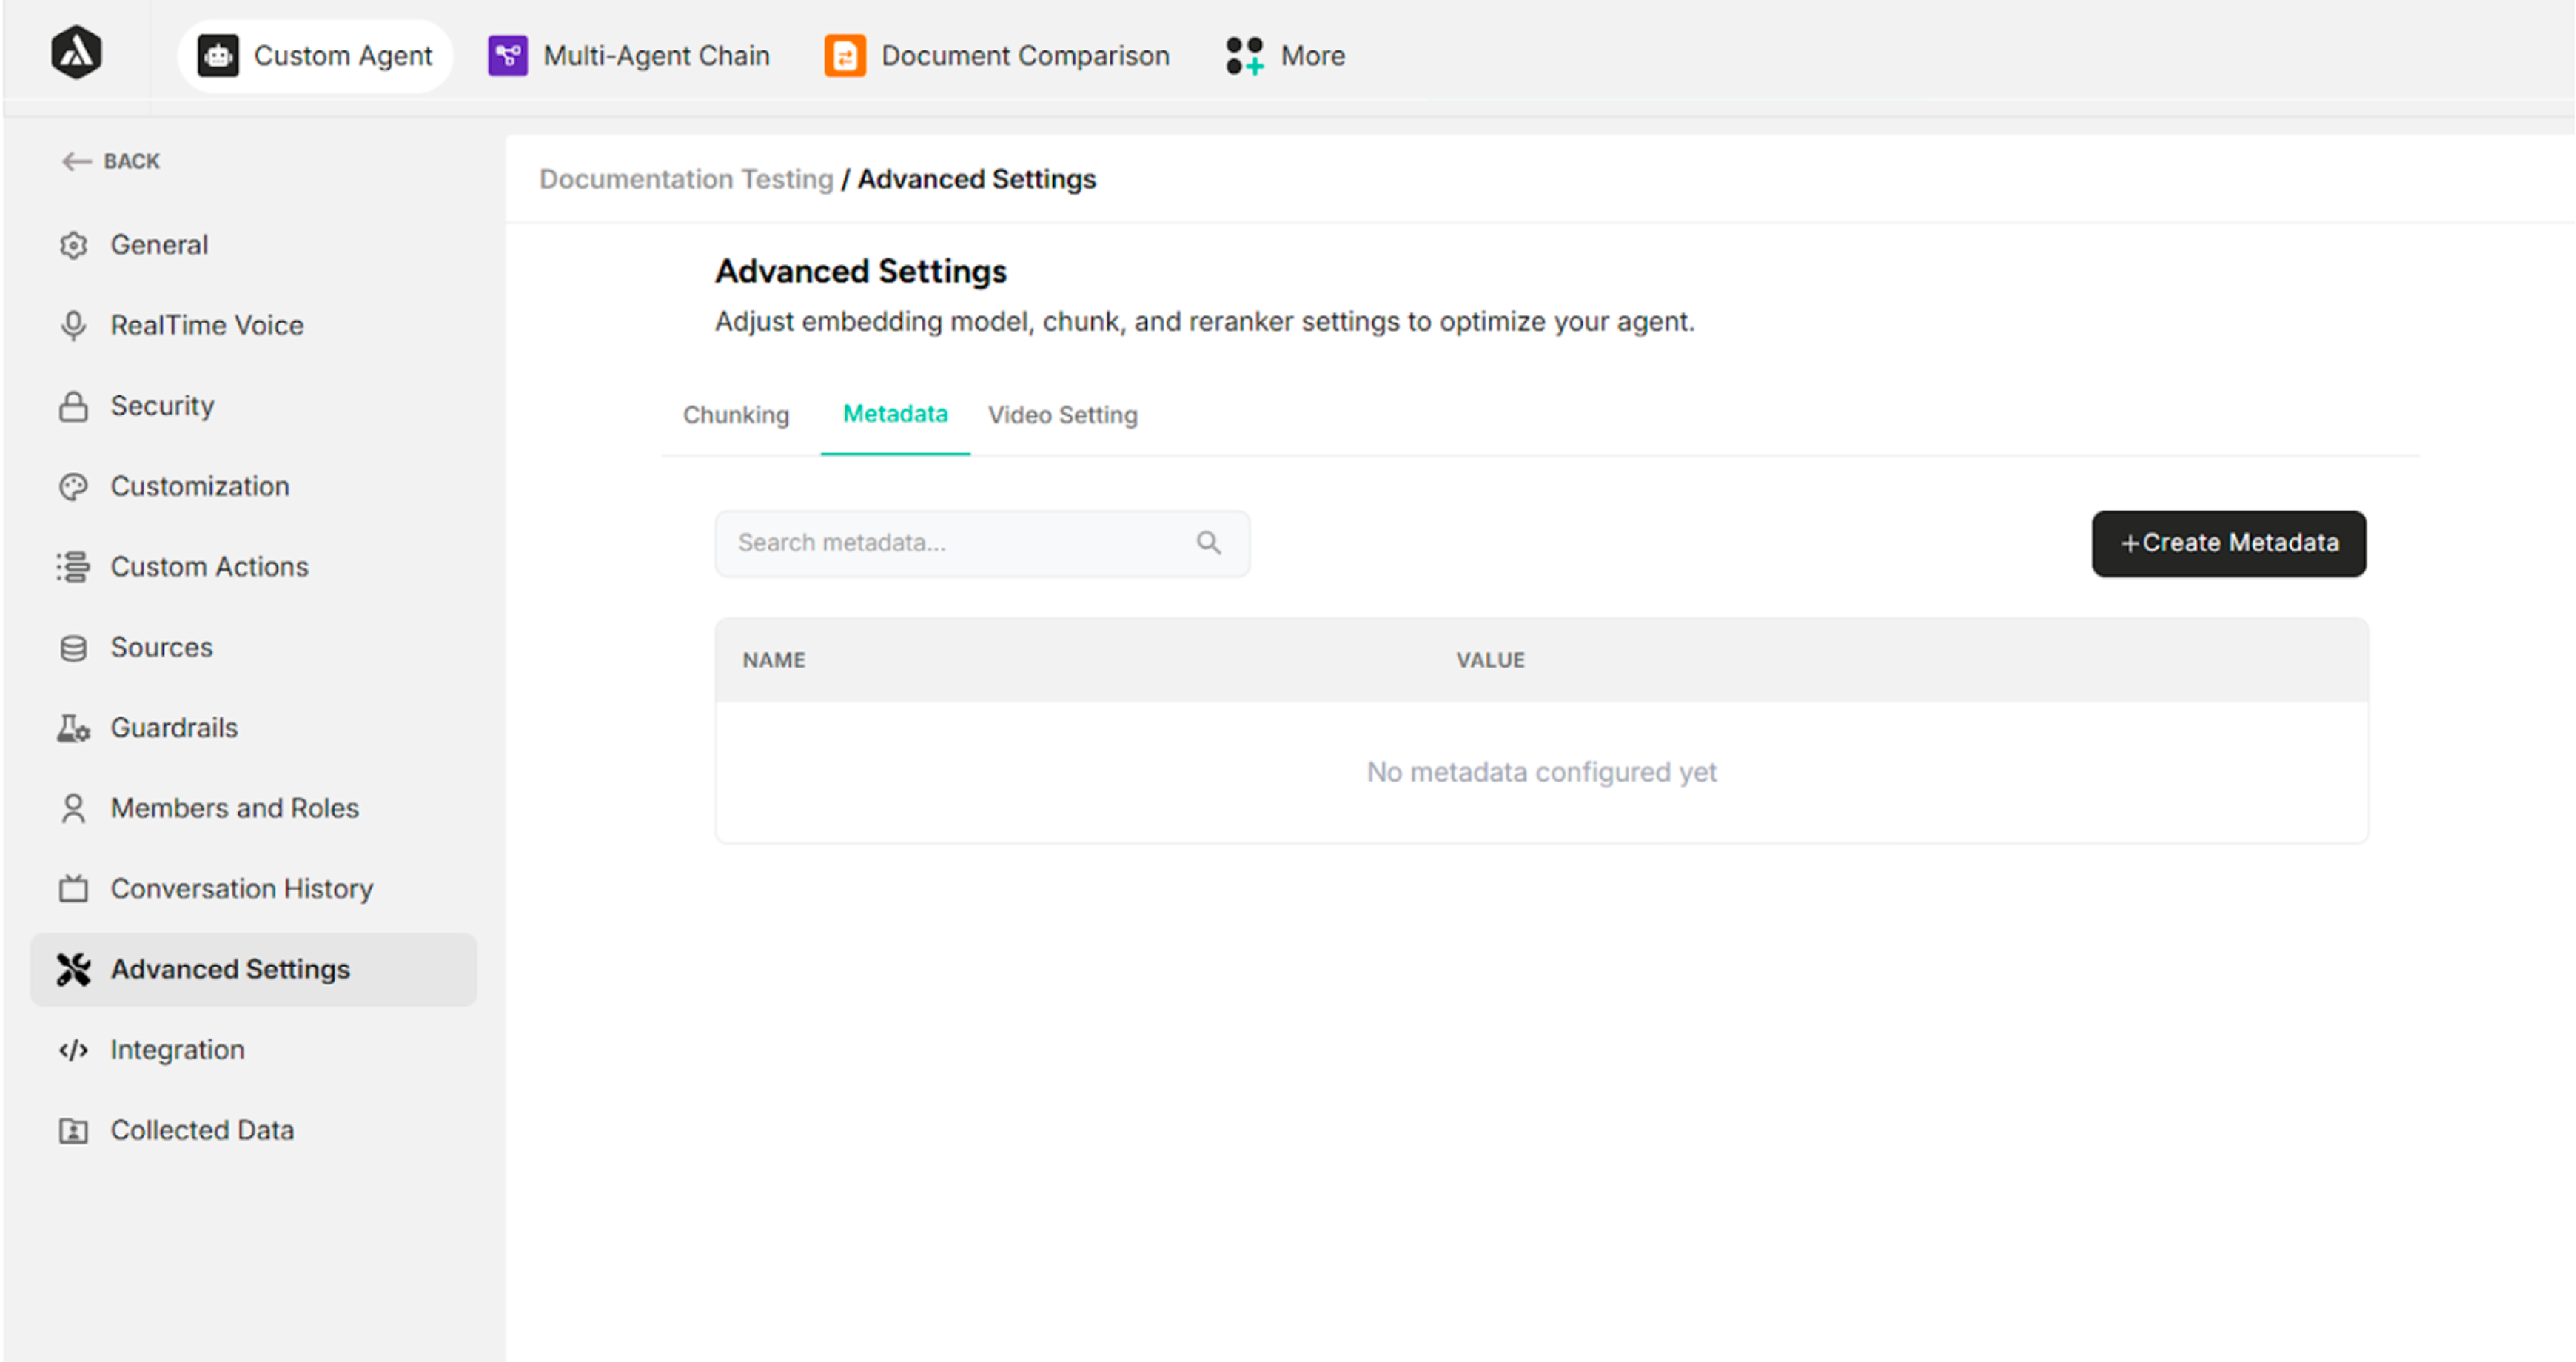Switch to the Video Setting tab
This screenshot has height=1362, width=2576.
coord(1062,415)
